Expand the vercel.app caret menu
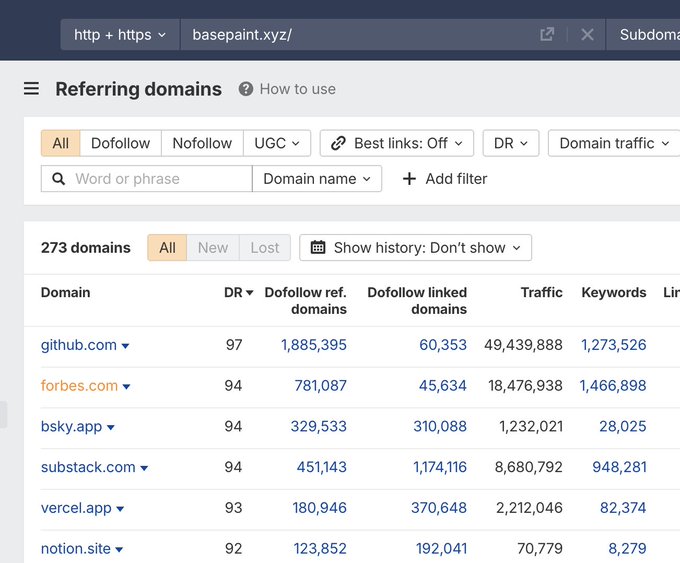 click(120, 509)
